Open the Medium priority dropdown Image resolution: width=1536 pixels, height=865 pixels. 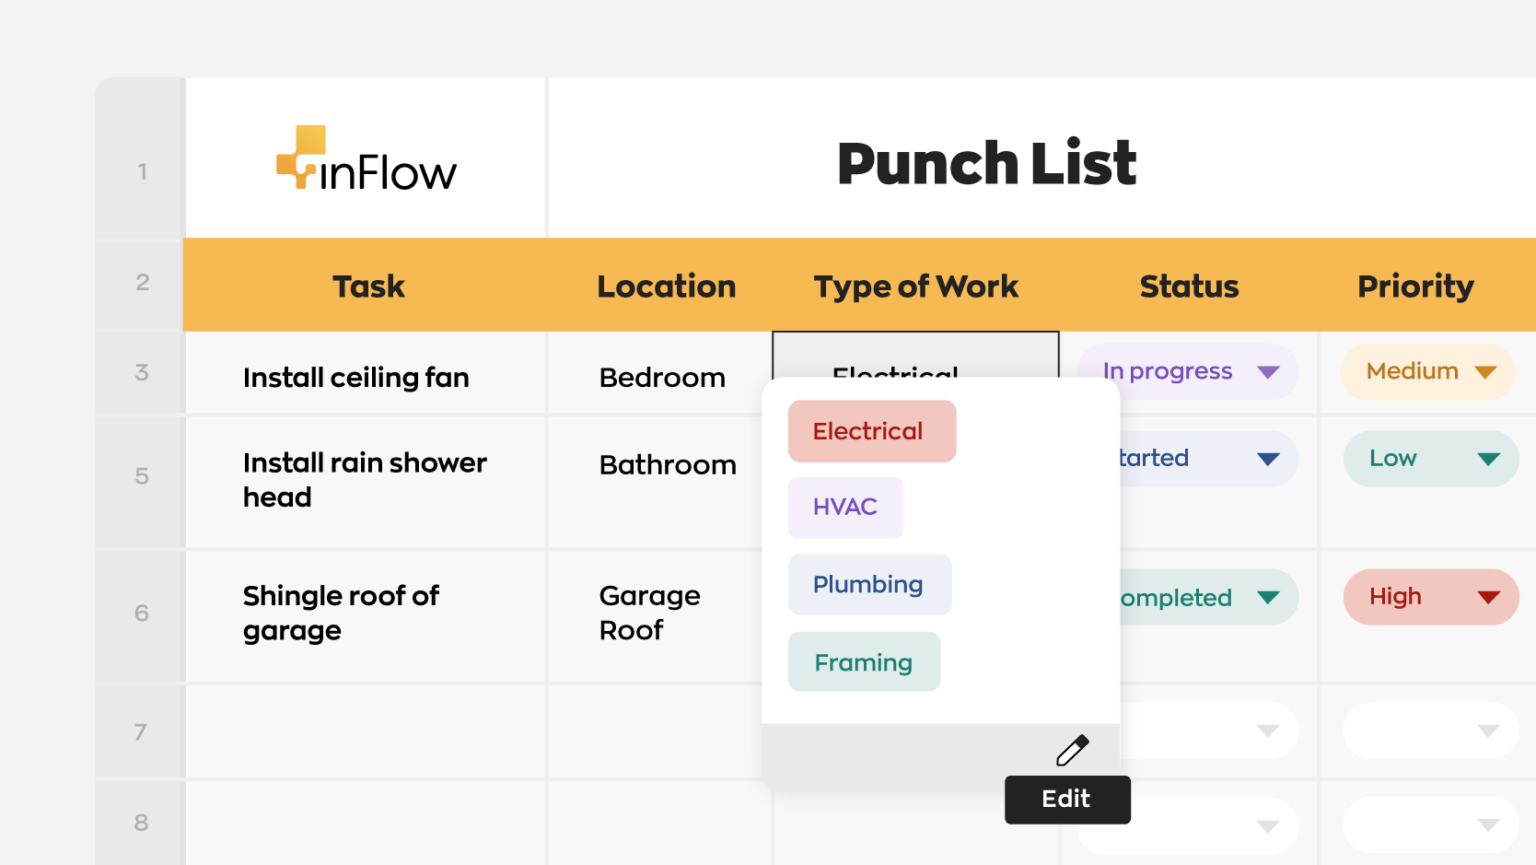(x=1427, y=371)
